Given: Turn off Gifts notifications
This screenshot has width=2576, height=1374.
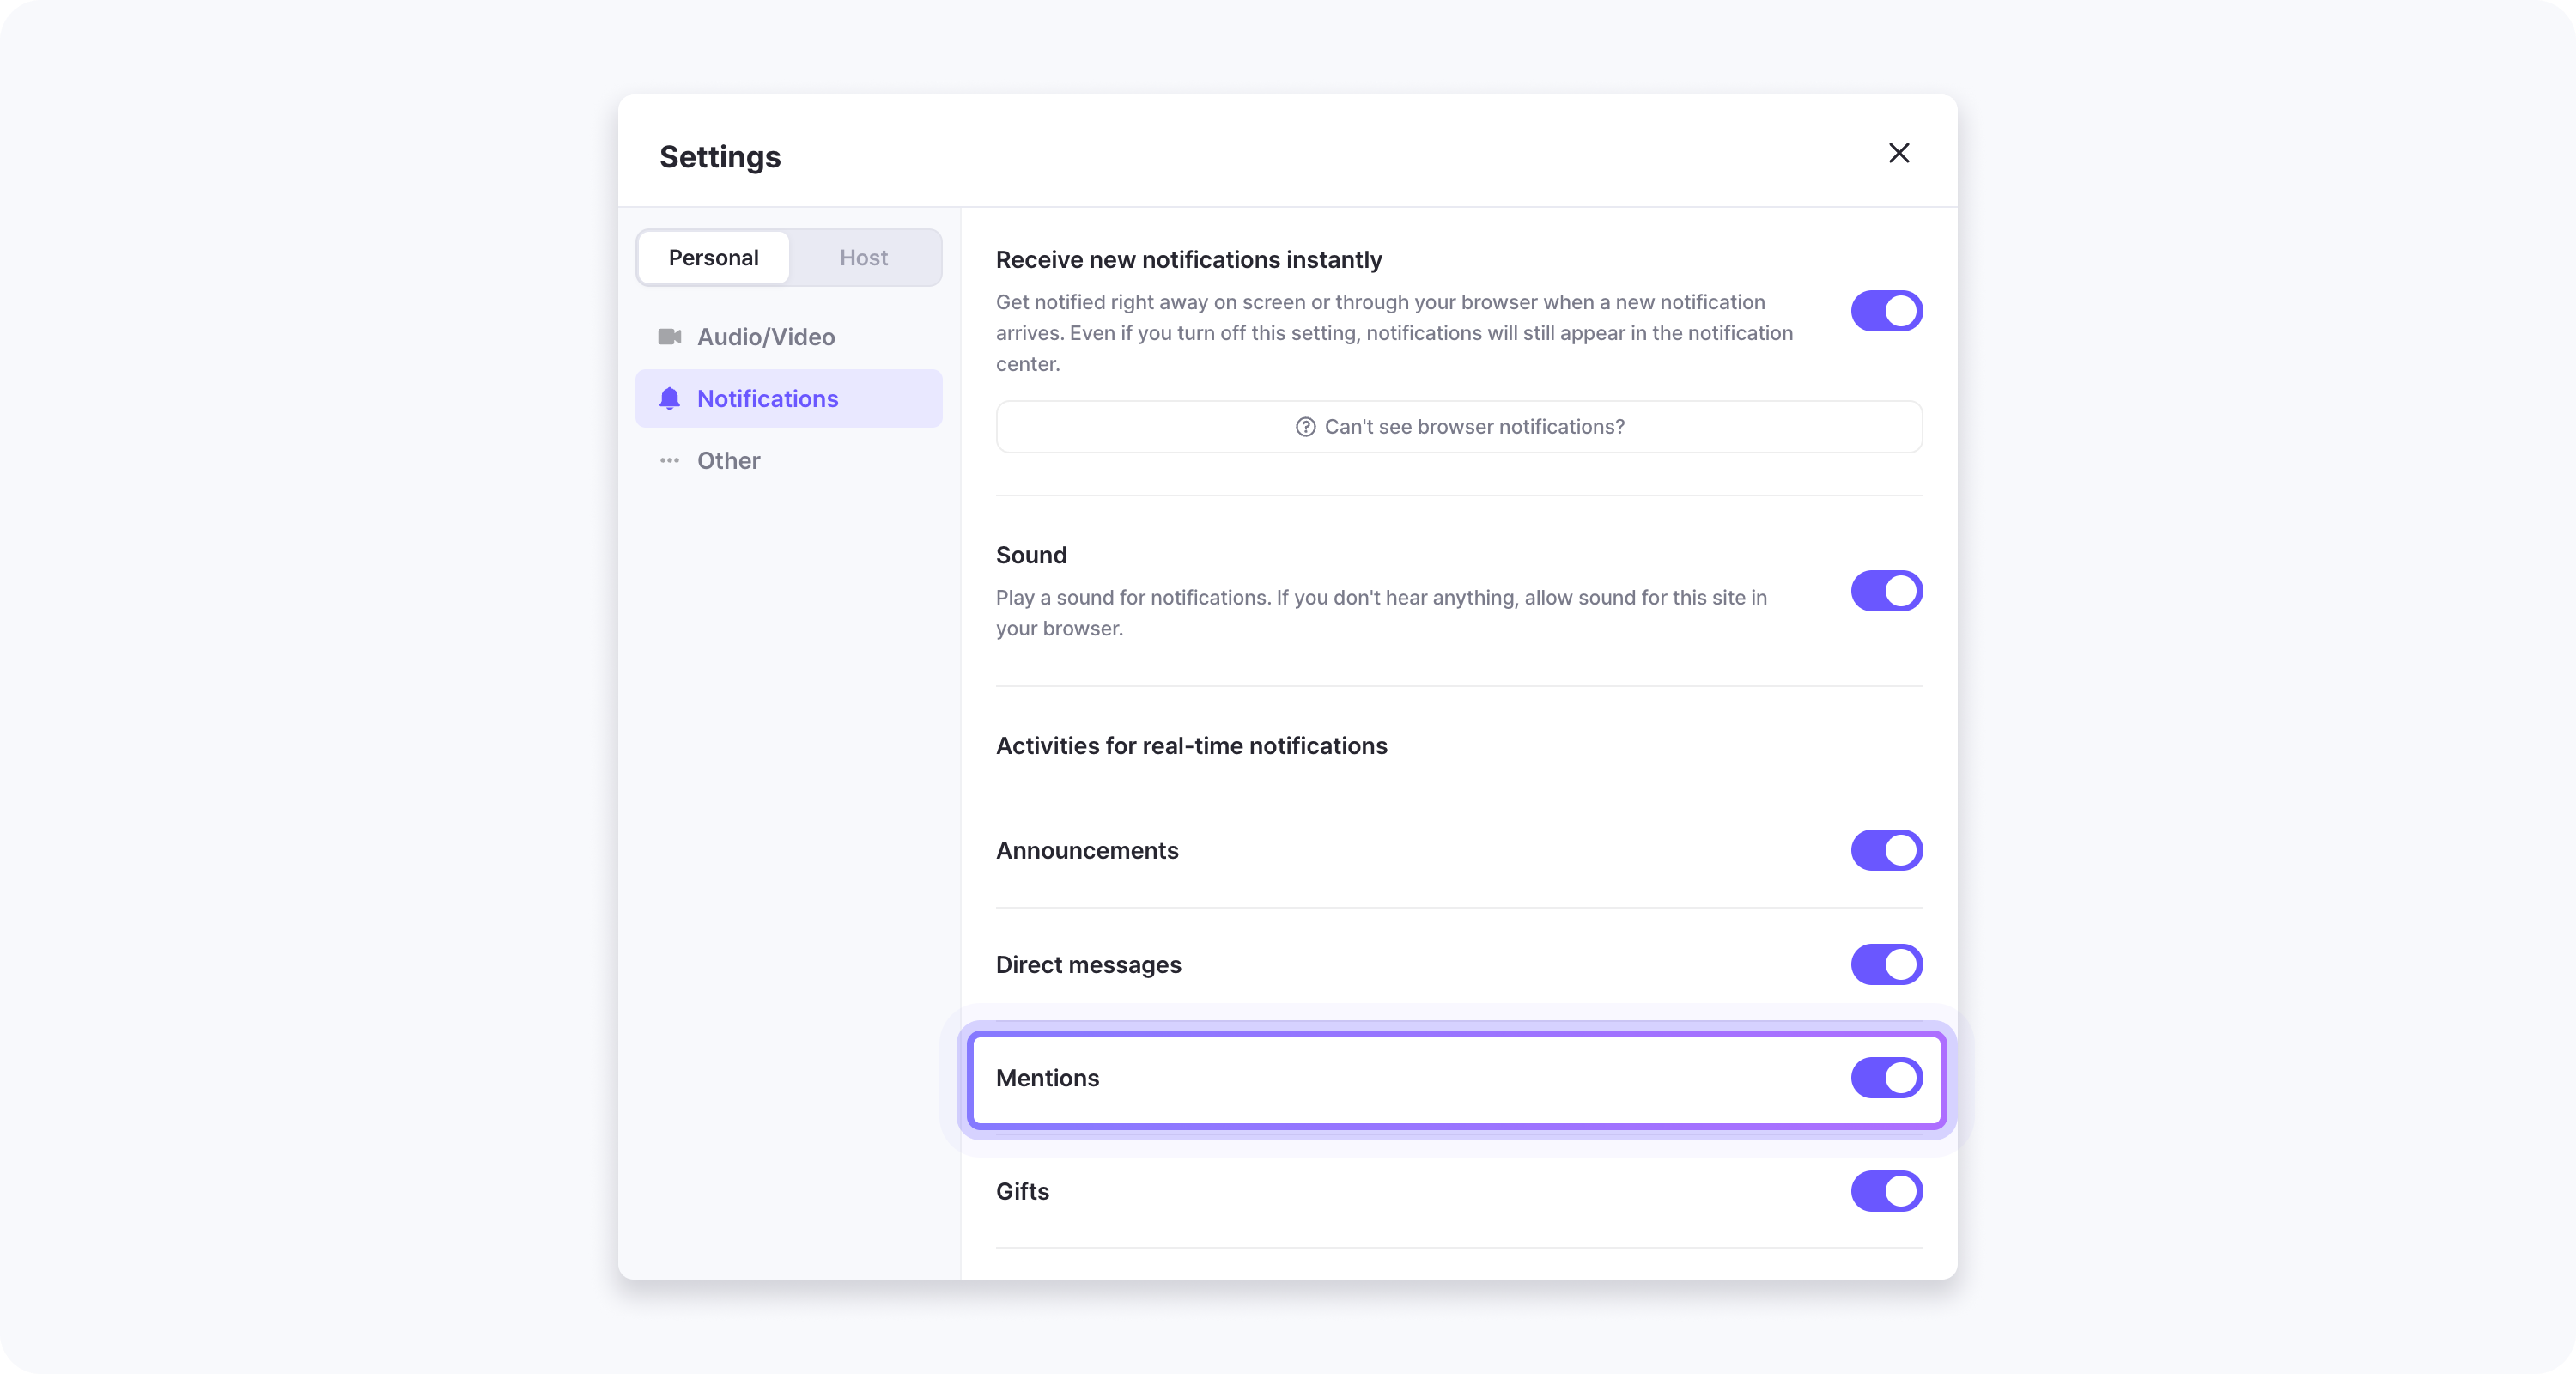Looking at the screenshot, I should point(1886,1191).
